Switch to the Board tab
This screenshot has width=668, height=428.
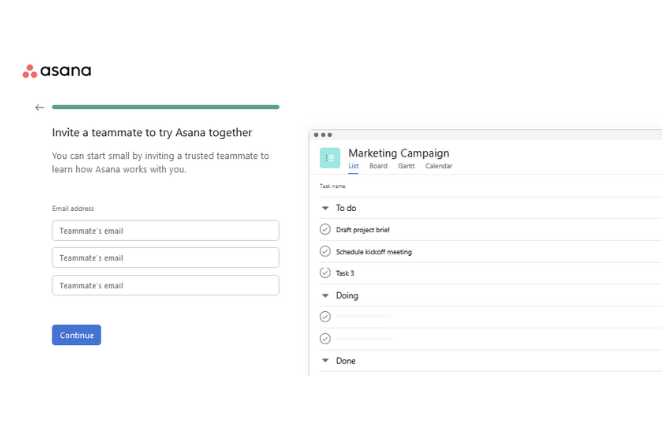378,166
